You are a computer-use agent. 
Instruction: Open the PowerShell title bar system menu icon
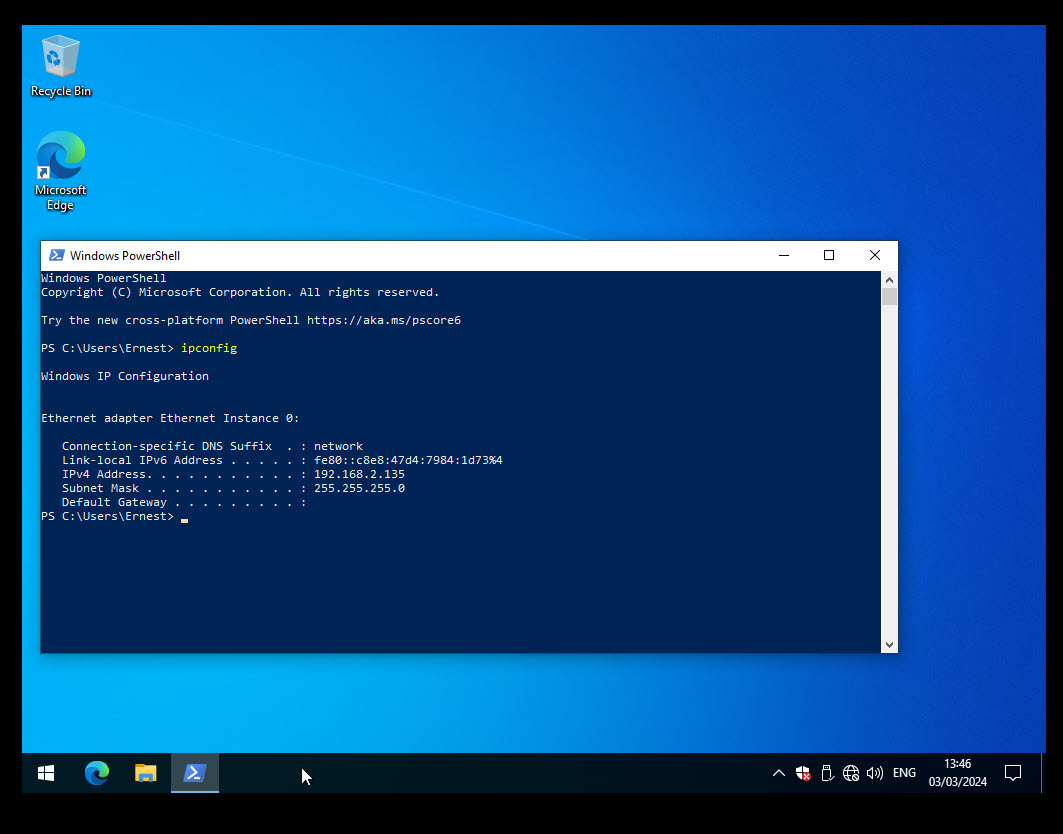tap(57, 256)
